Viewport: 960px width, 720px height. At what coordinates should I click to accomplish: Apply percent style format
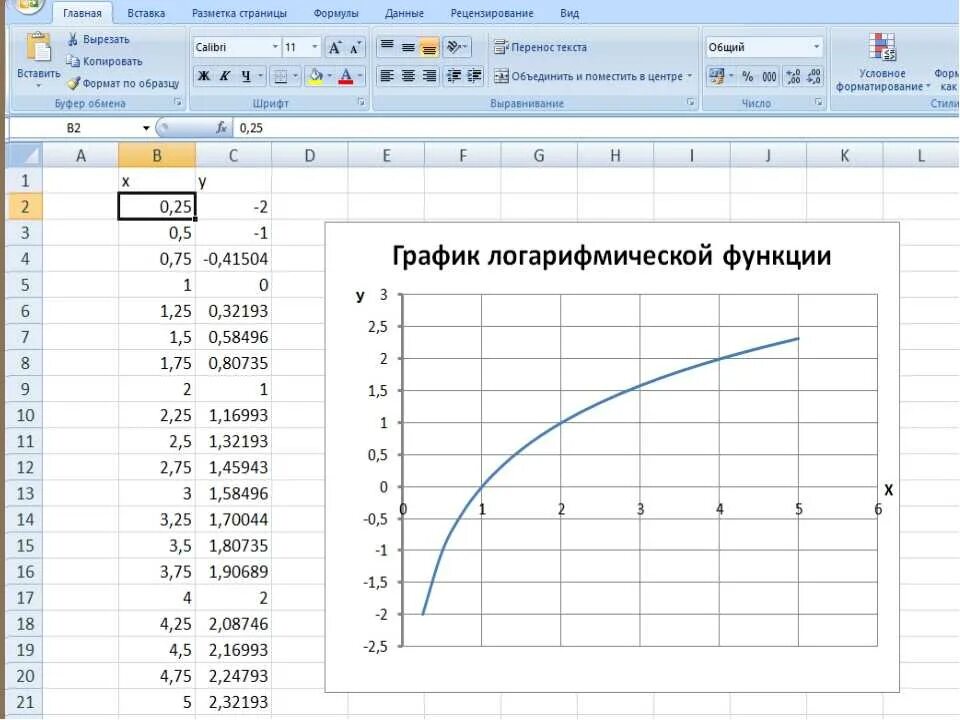[748, 76]
